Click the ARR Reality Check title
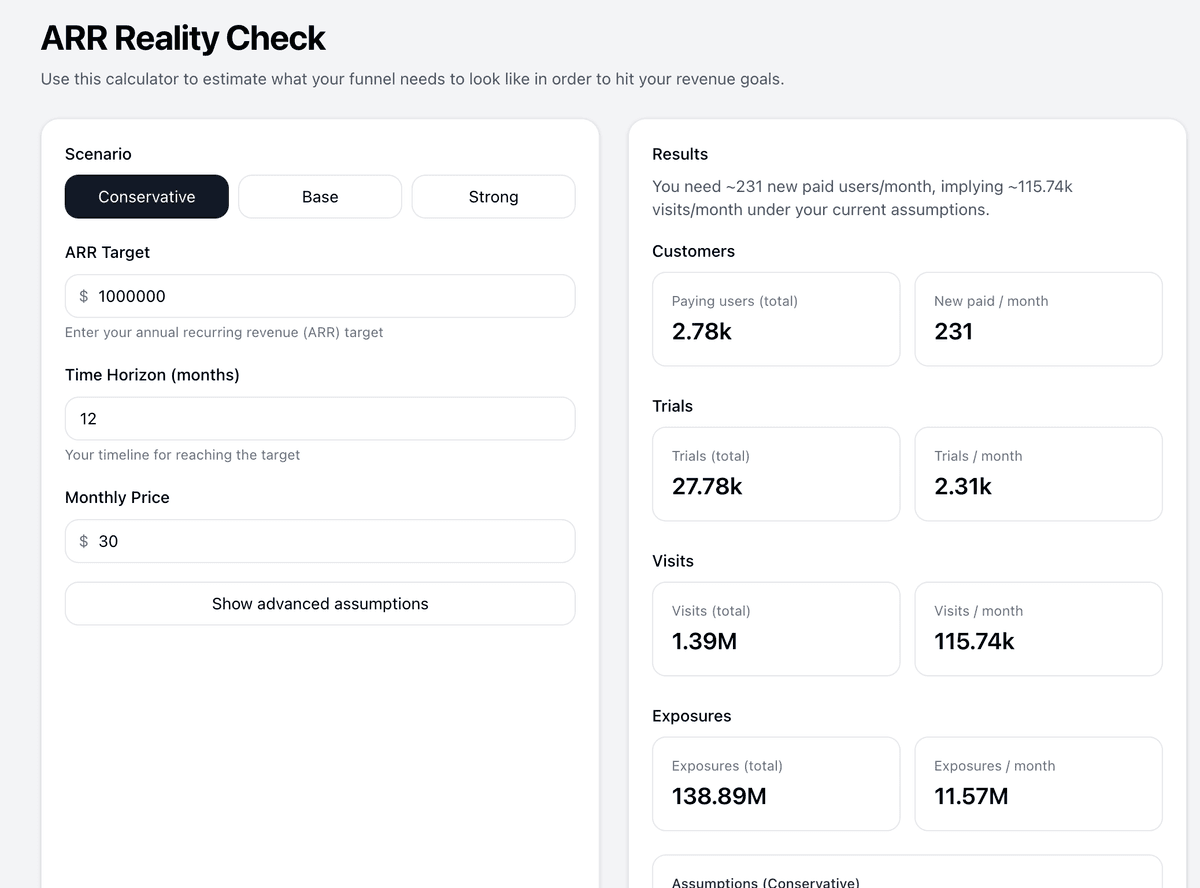 click(183, 38)
